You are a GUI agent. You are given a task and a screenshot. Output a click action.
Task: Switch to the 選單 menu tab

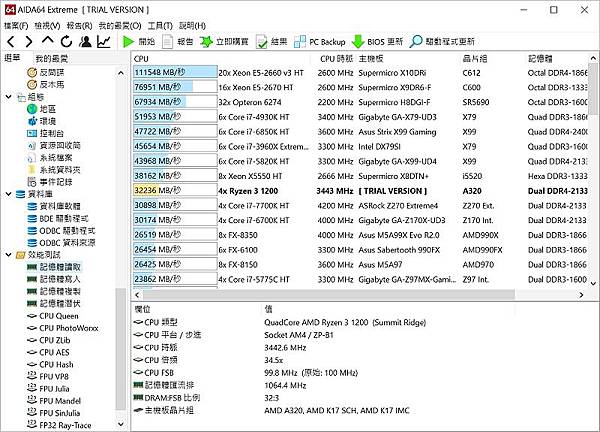coord(12,58)
